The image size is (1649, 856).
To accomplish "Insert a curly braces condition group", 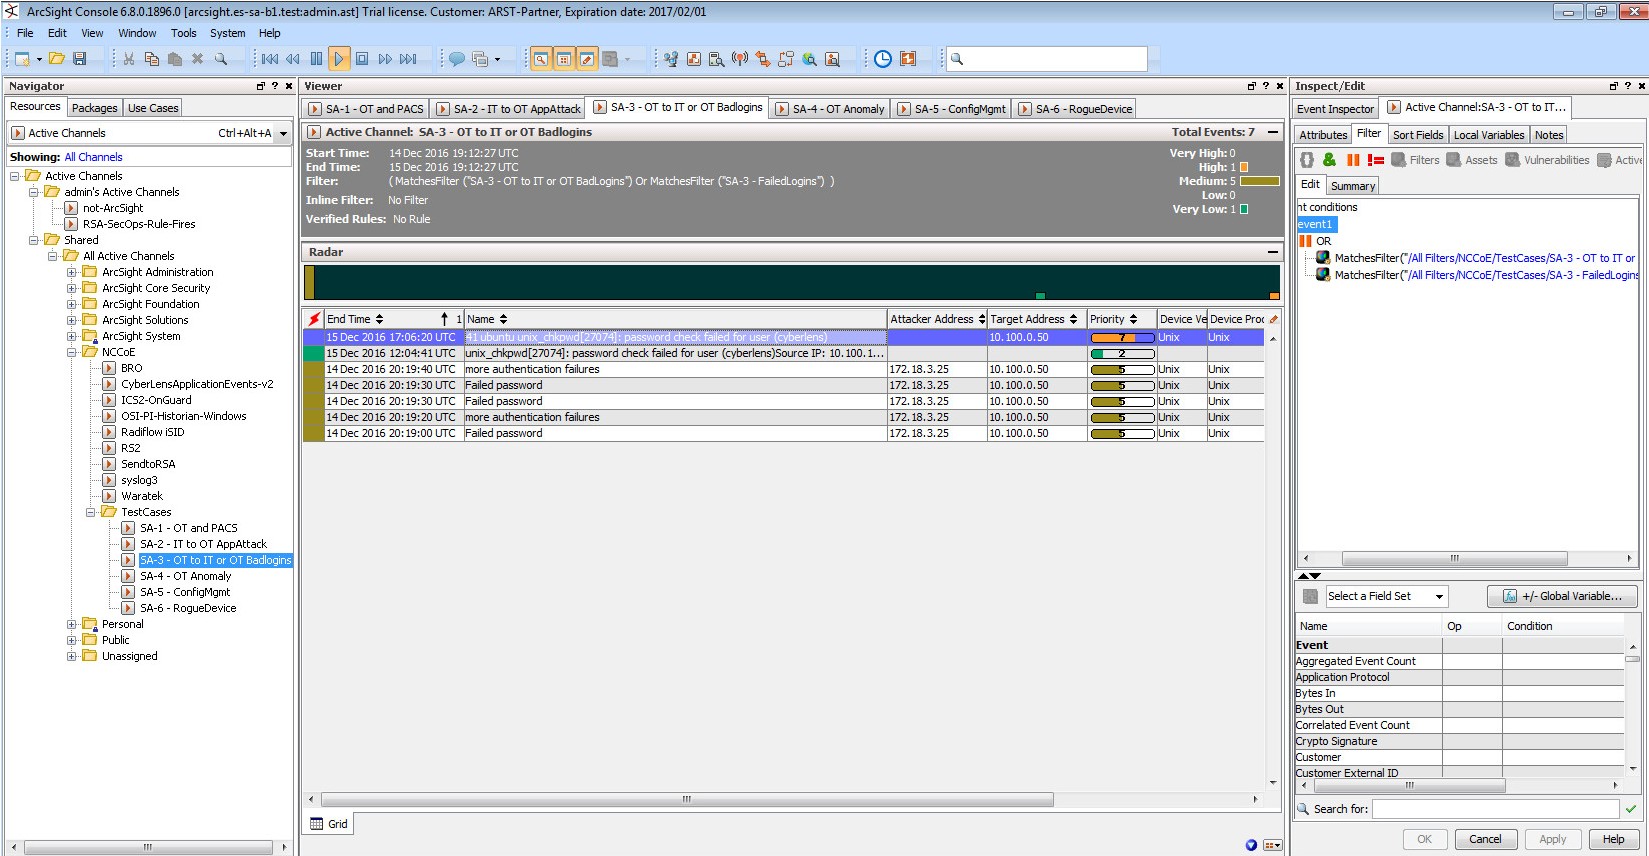I will point(1307,160).
